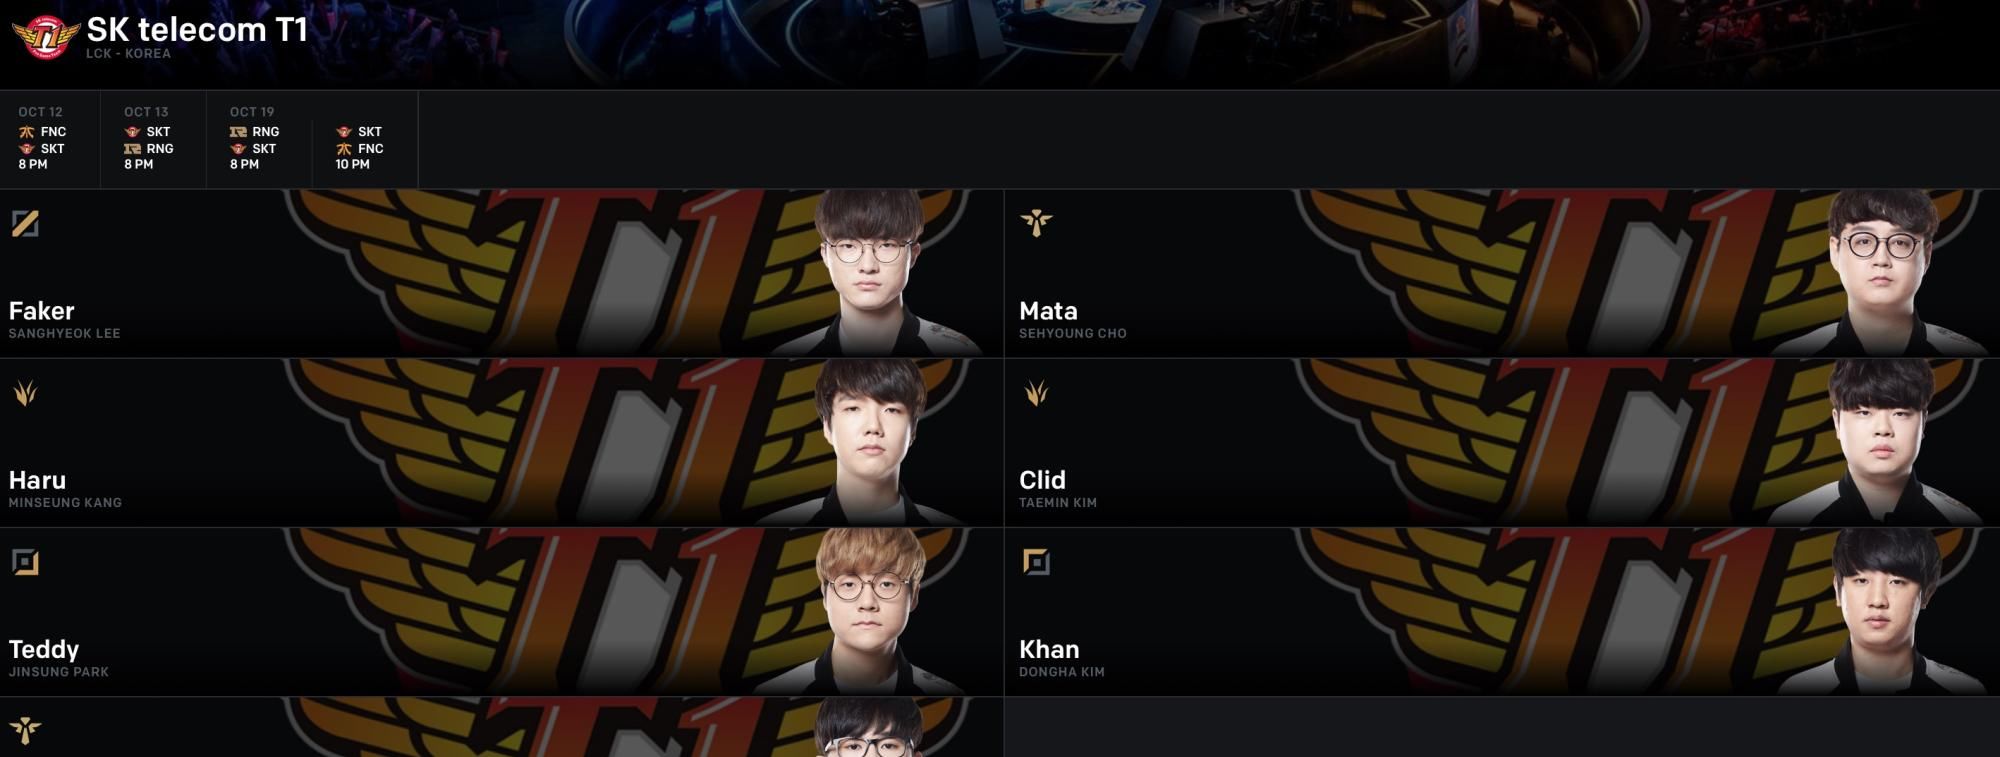Click the SK telecom T1 team logo
The image size is (2000, 757).
coord(45,37)
